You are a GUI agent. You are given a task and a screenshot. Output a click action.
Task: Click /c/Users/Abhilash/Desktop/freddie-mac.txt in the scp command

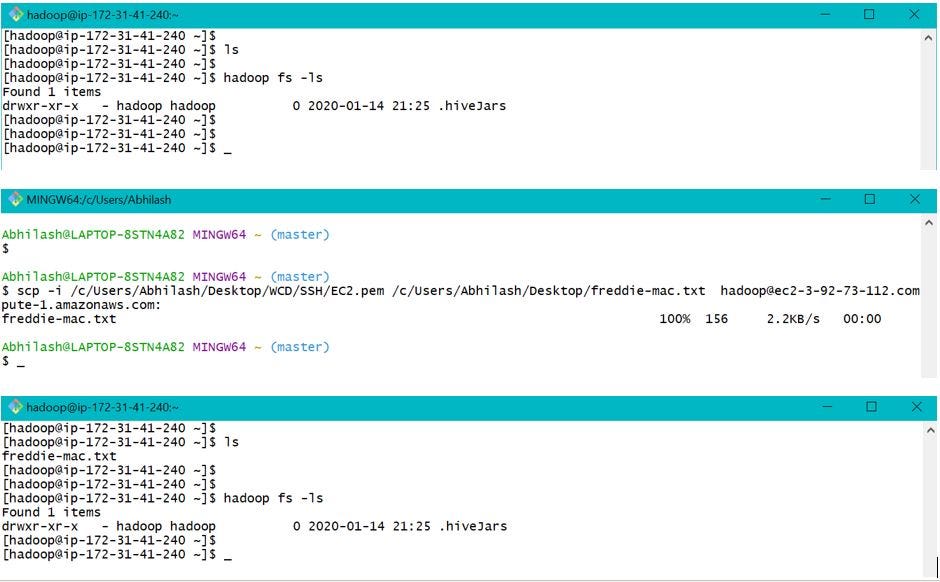click(549, 291)
